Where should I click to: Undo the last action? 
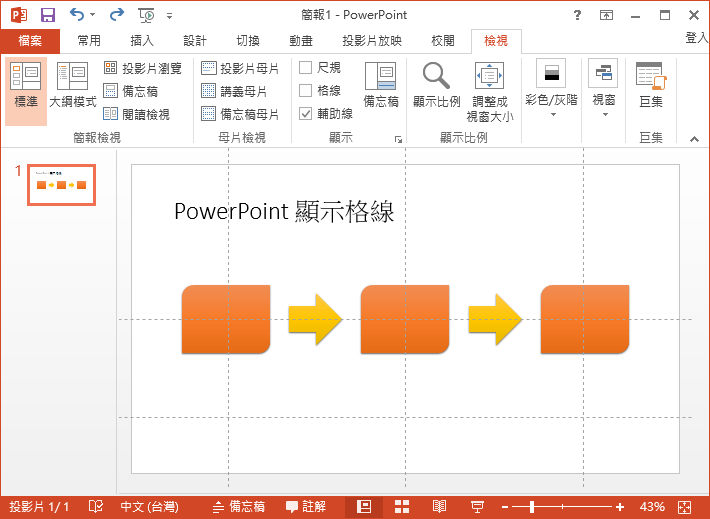[x=77, y=15]
